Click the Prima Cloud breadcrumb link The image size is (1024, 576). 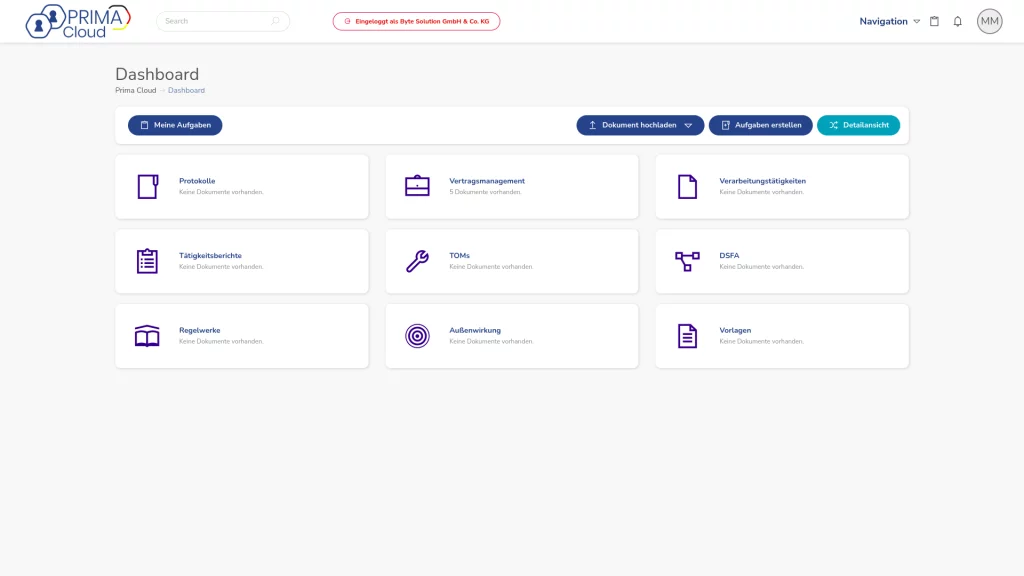135,90
